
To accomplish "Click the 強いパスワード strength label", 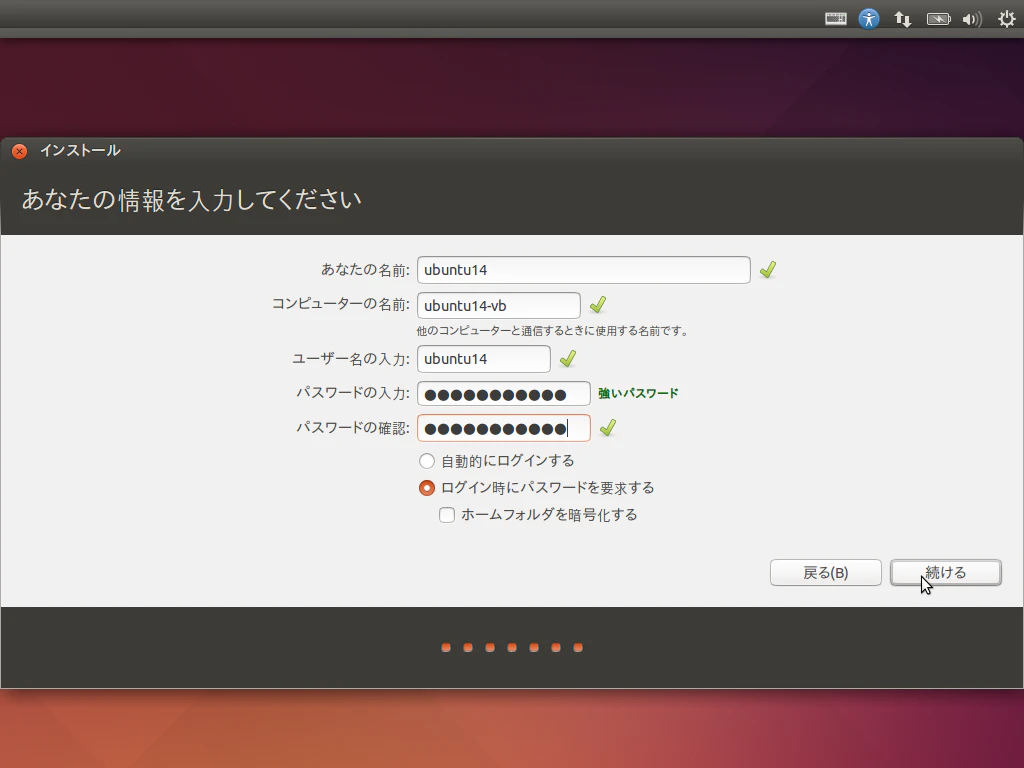I will point(638,393).
